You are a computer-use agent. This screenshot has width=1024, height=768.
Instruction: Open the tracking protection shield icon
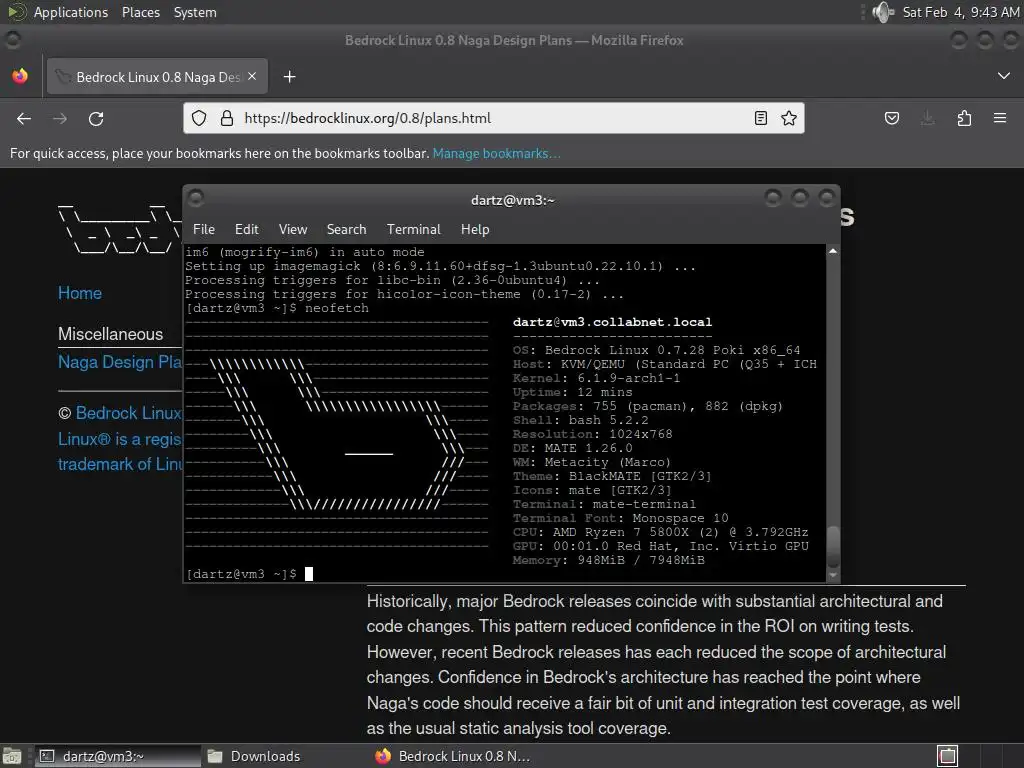click(199, 118)
